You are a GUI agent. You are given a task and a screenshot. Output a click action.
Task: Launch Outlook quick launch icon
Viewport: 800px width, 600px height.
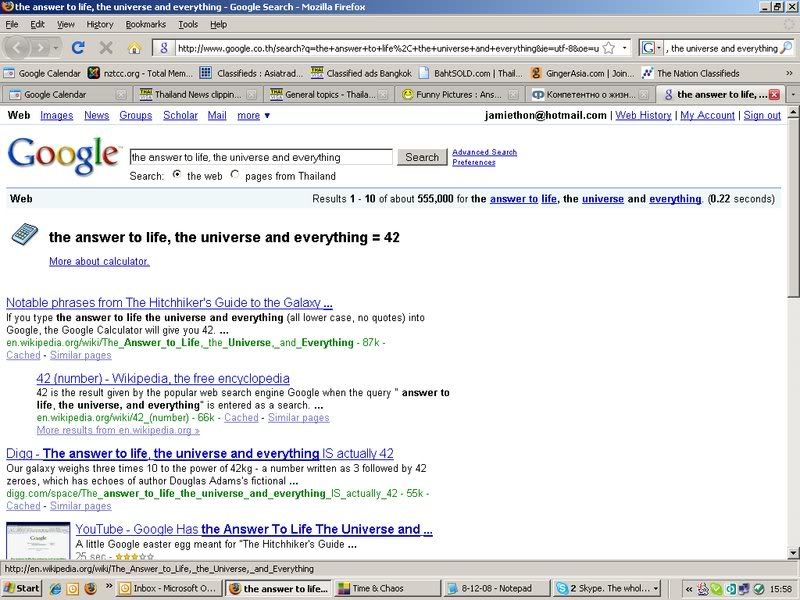click(72, 588)
